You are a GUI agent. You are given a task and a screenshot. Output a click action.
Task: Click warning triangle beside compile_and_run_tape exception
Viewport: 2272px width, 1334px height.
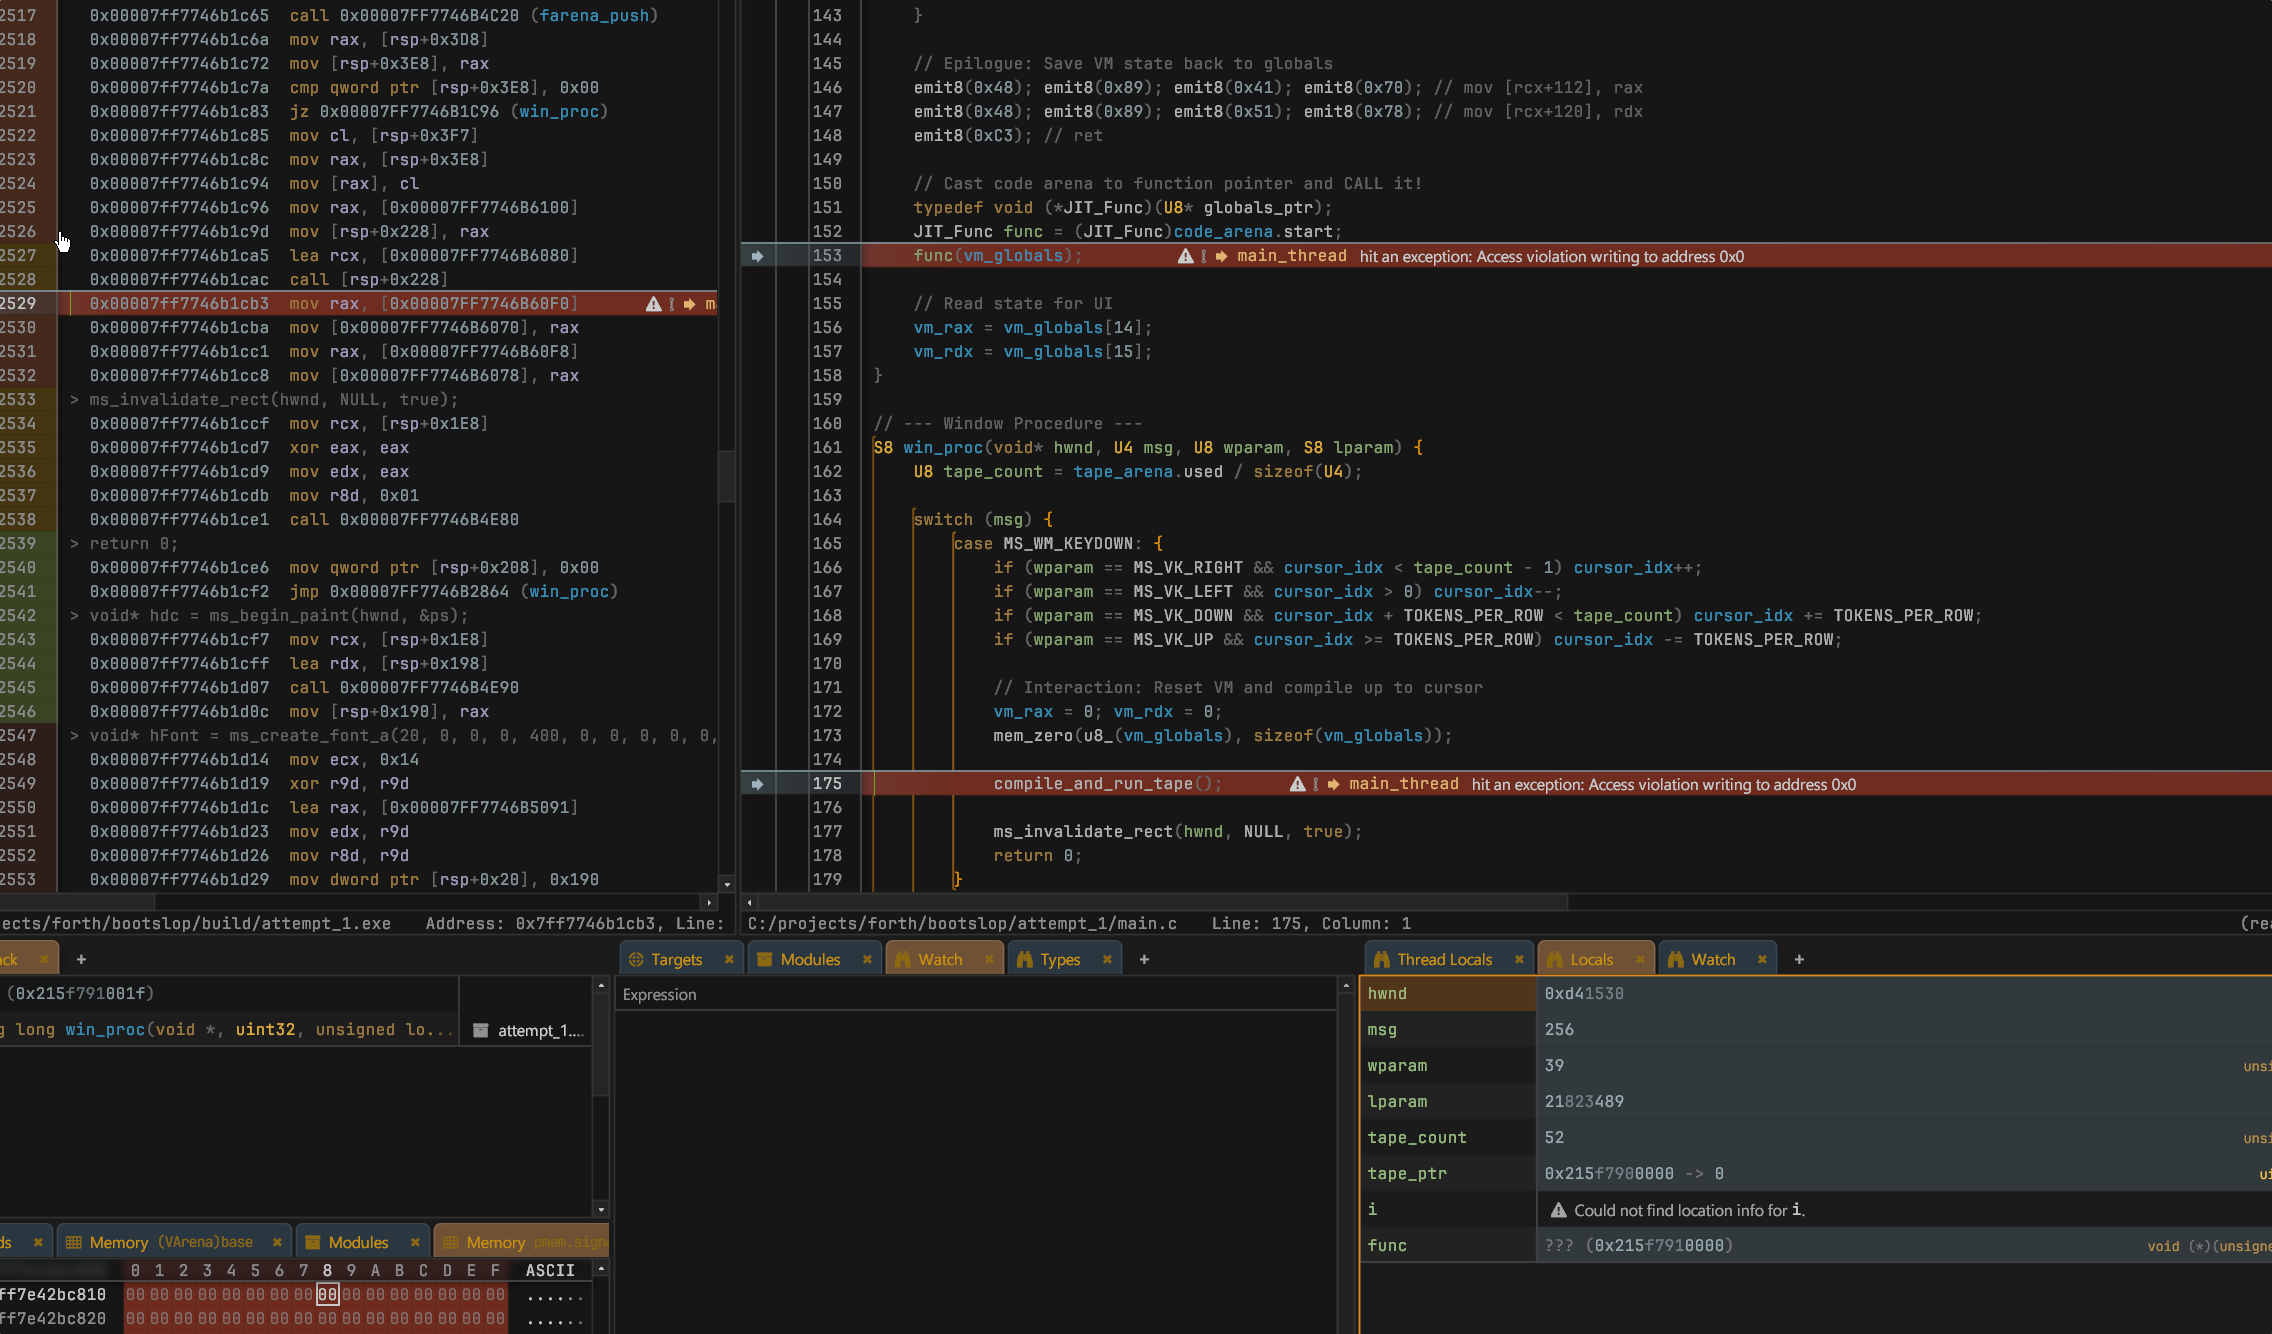pyautogui.click(x=1297, y=784)
